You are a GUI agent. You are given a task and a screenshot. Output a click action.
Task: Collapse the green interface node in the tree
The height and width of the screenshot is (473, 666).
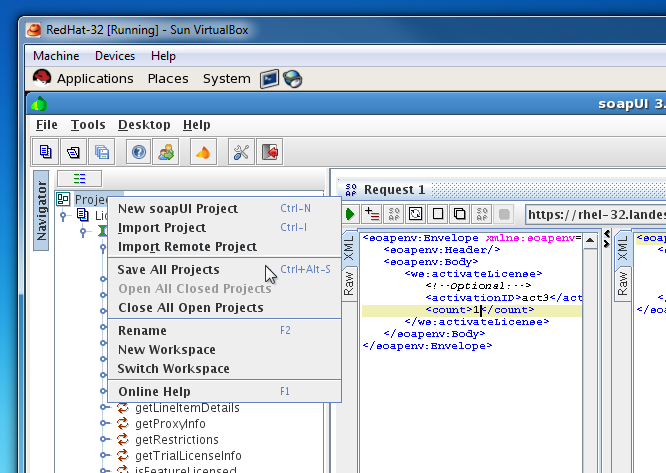(x=83, y=232)
